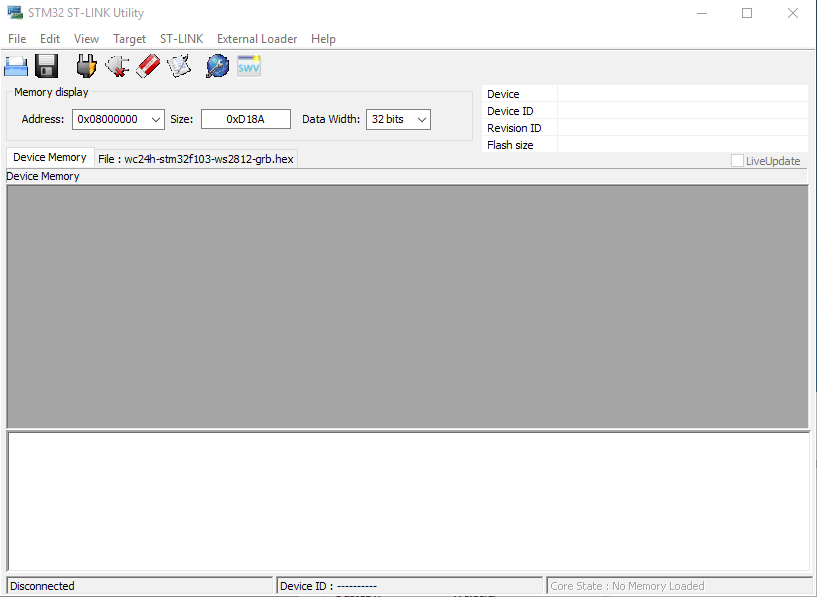Click the Size field showing 0xD18A

(x=246, y=119)
